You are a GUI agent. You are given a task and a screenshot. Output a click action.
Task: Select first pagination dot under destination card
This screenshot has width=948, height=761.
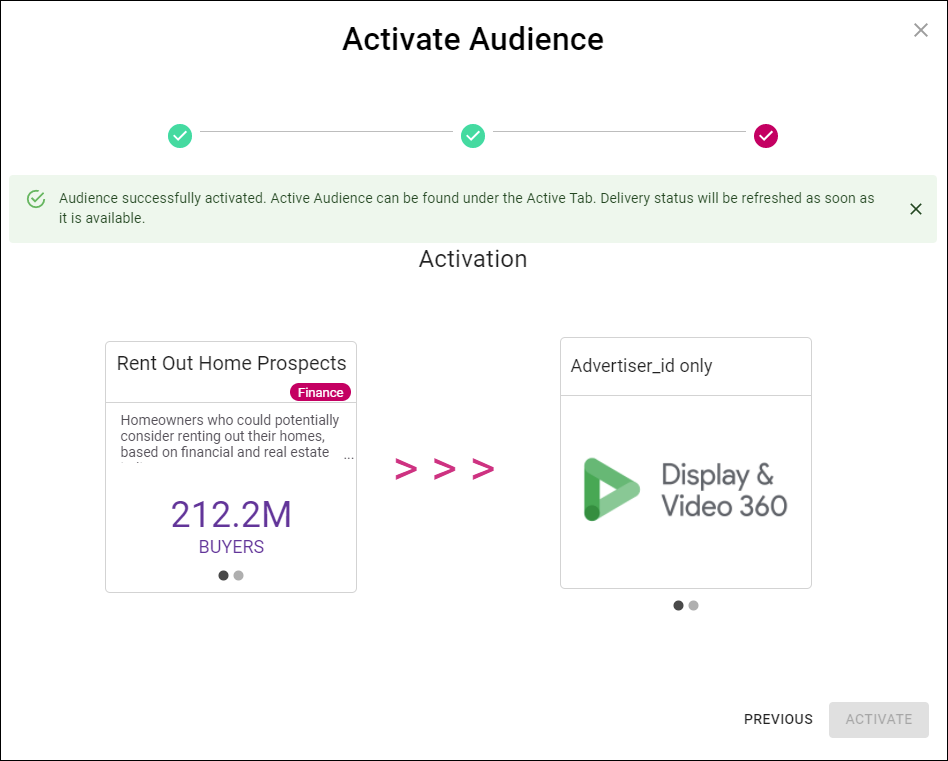pyautogui.click(x=678, y=606)
